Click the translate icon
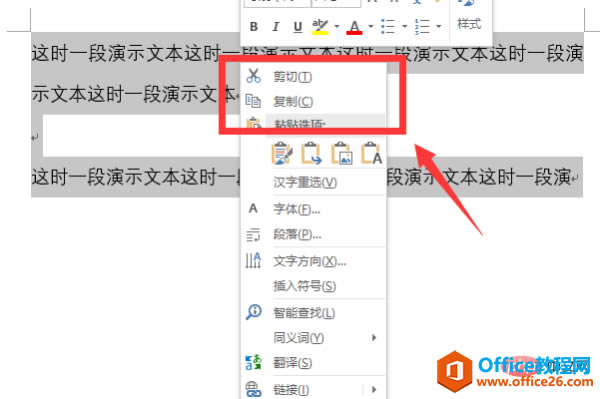The height and width of the screenshot is (399, 600). 253,362
